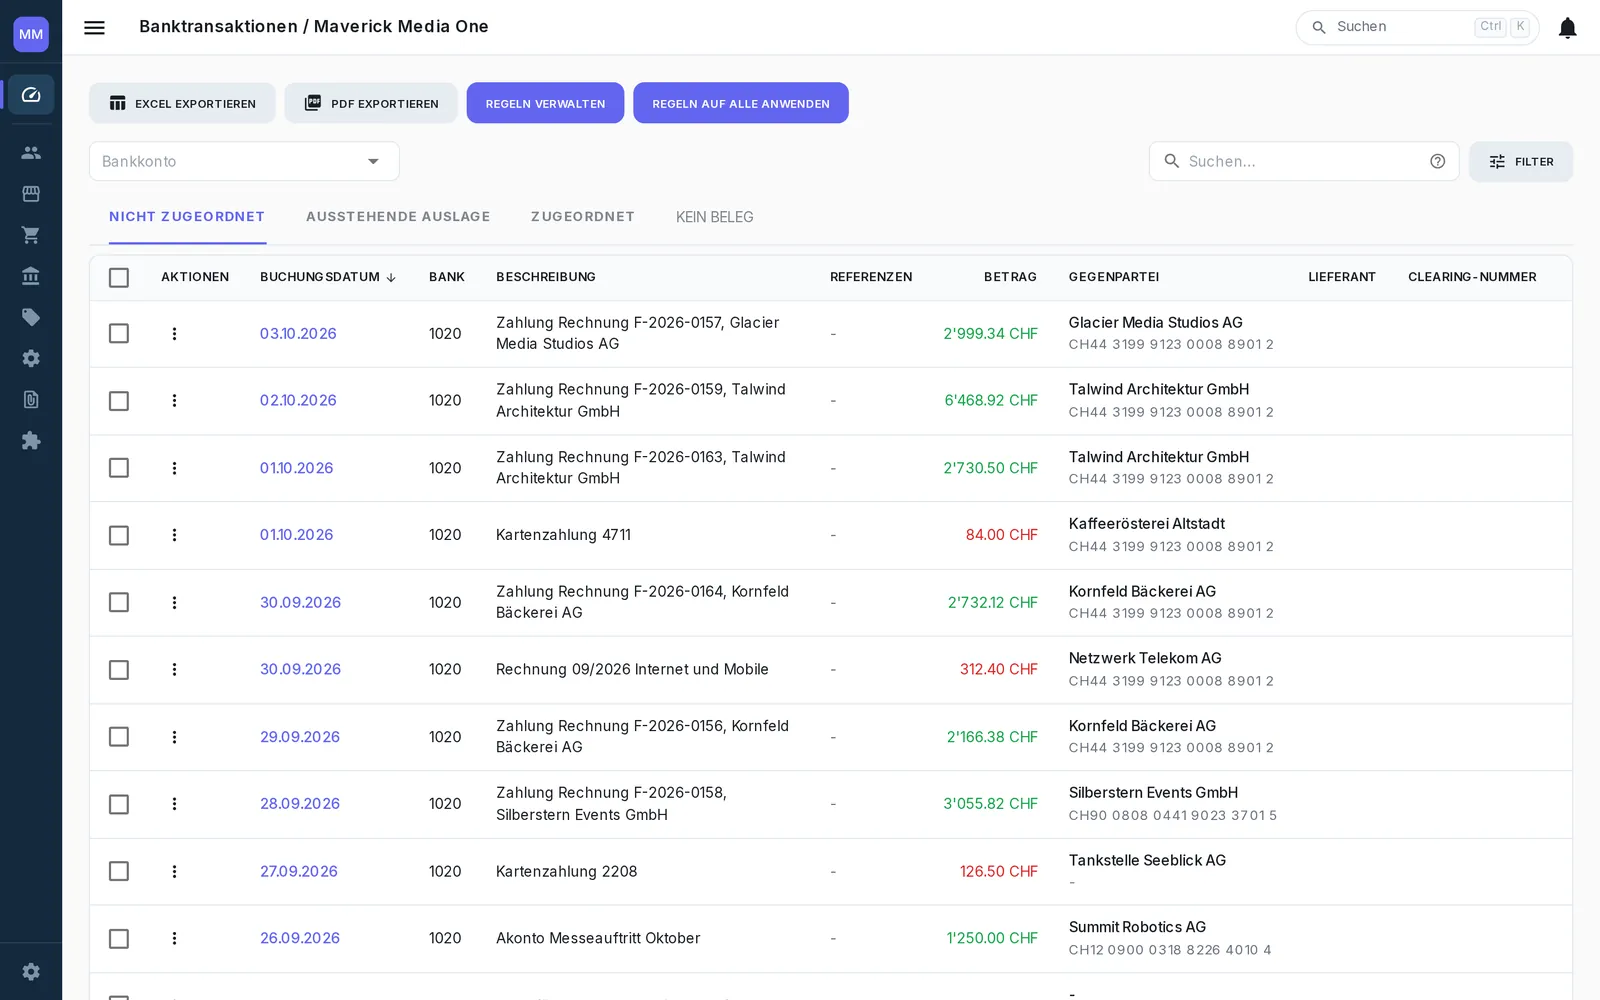Image resolution: width=1600 pixels, height=1000 pixels.
Task: Switch to Ausstehende Auslage tab
Action: click(x=398, y=216)
